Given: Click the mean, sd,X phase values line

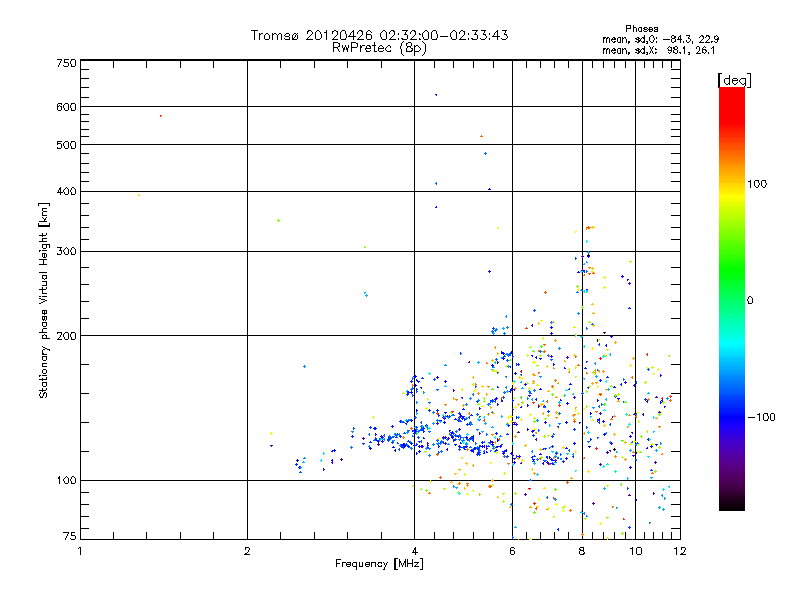Looking at the screenshot, I should pyautogui.click(x=659, y=50).
